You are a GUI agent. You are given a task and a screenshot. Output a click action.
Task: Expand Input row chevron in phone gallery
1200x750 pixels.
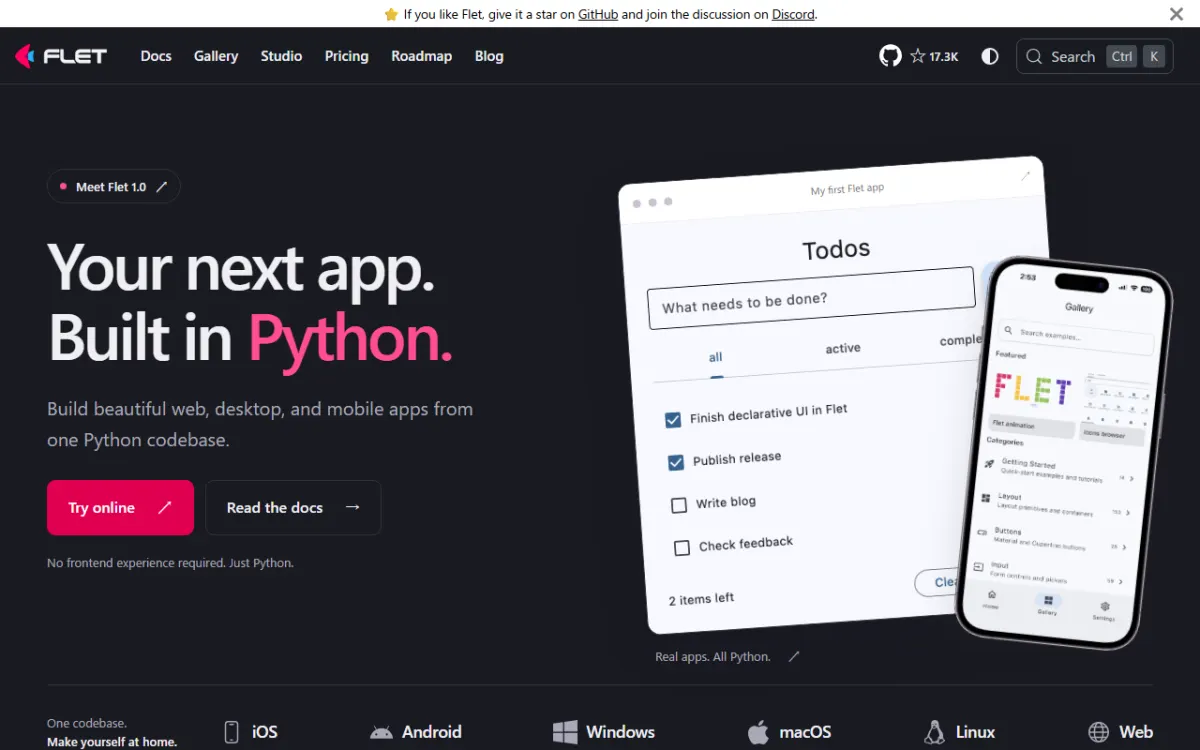1121,581
